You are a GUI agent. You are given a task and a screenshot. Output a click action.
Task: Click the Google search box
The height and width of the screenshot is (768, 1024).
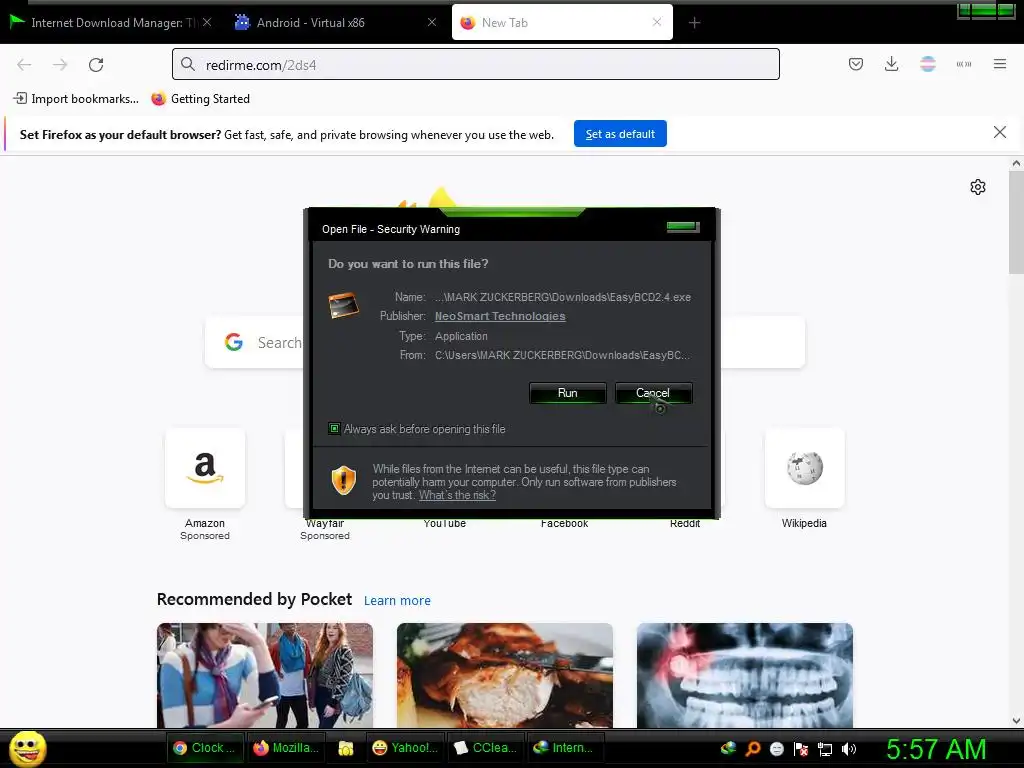click(504, 342)
